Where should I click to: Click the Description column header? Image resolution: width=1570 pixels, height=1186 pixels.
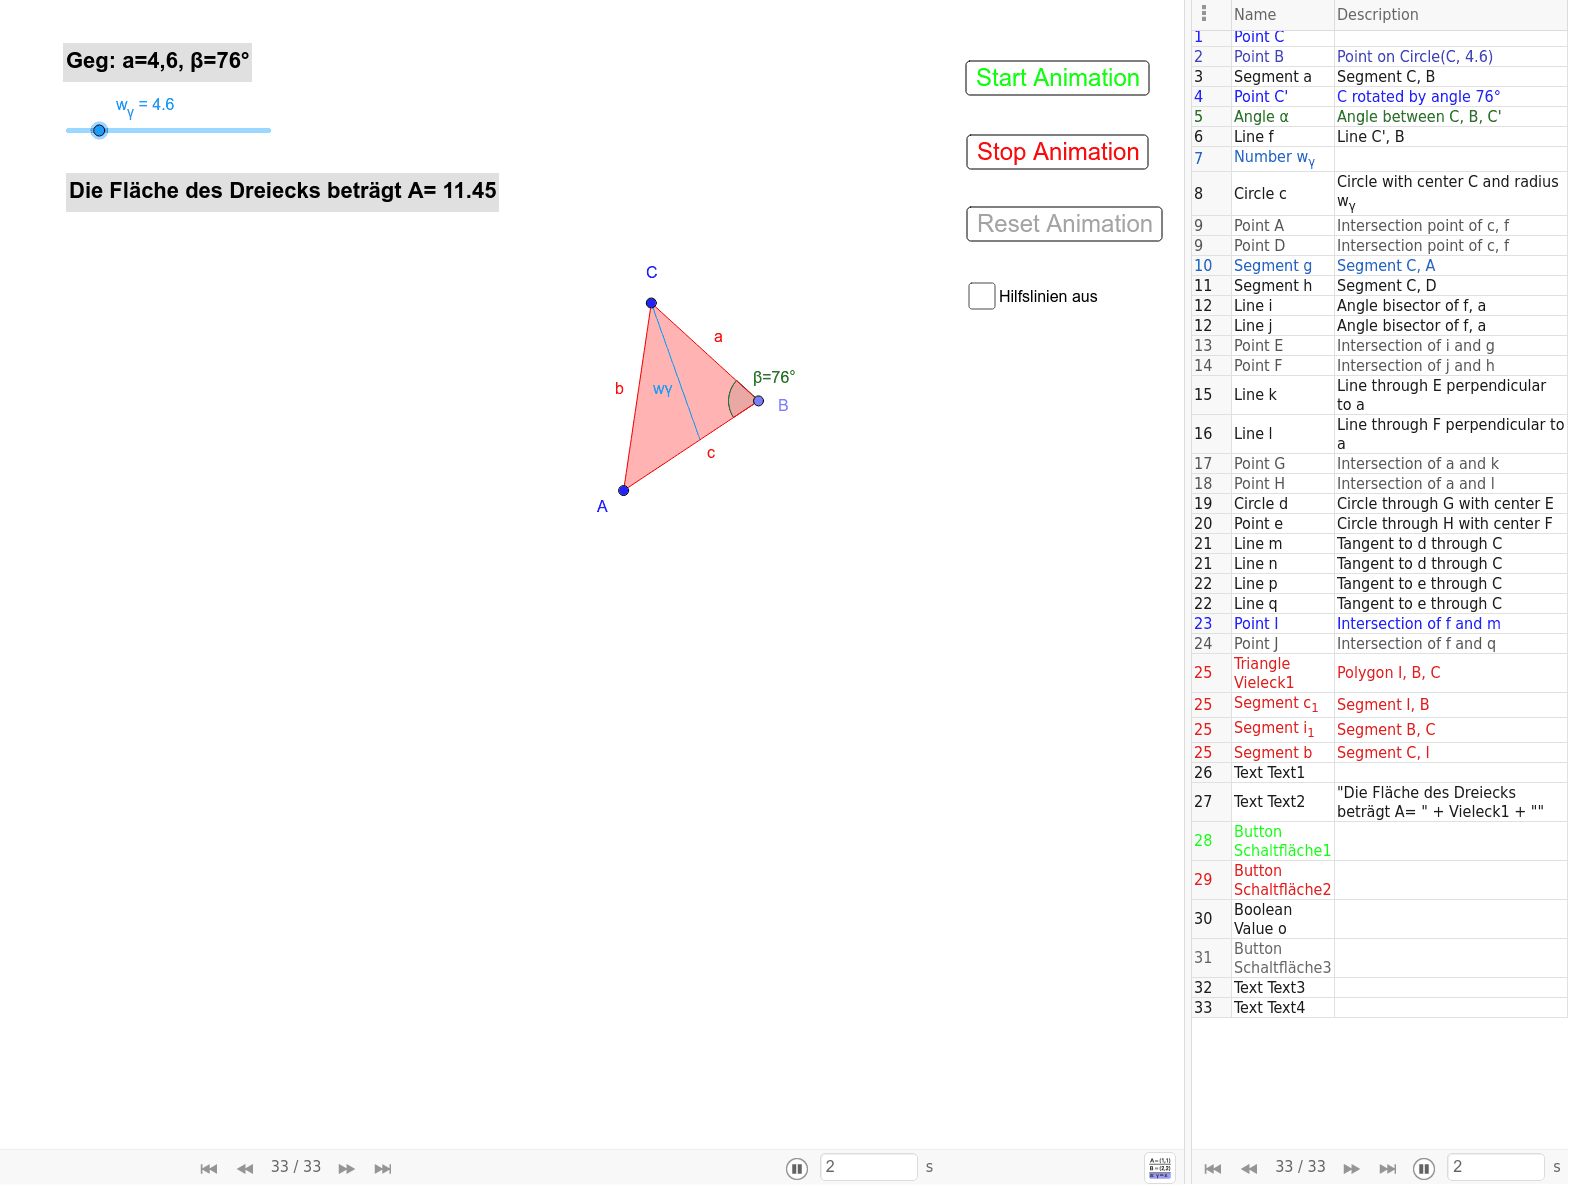tap(1450, 15)
